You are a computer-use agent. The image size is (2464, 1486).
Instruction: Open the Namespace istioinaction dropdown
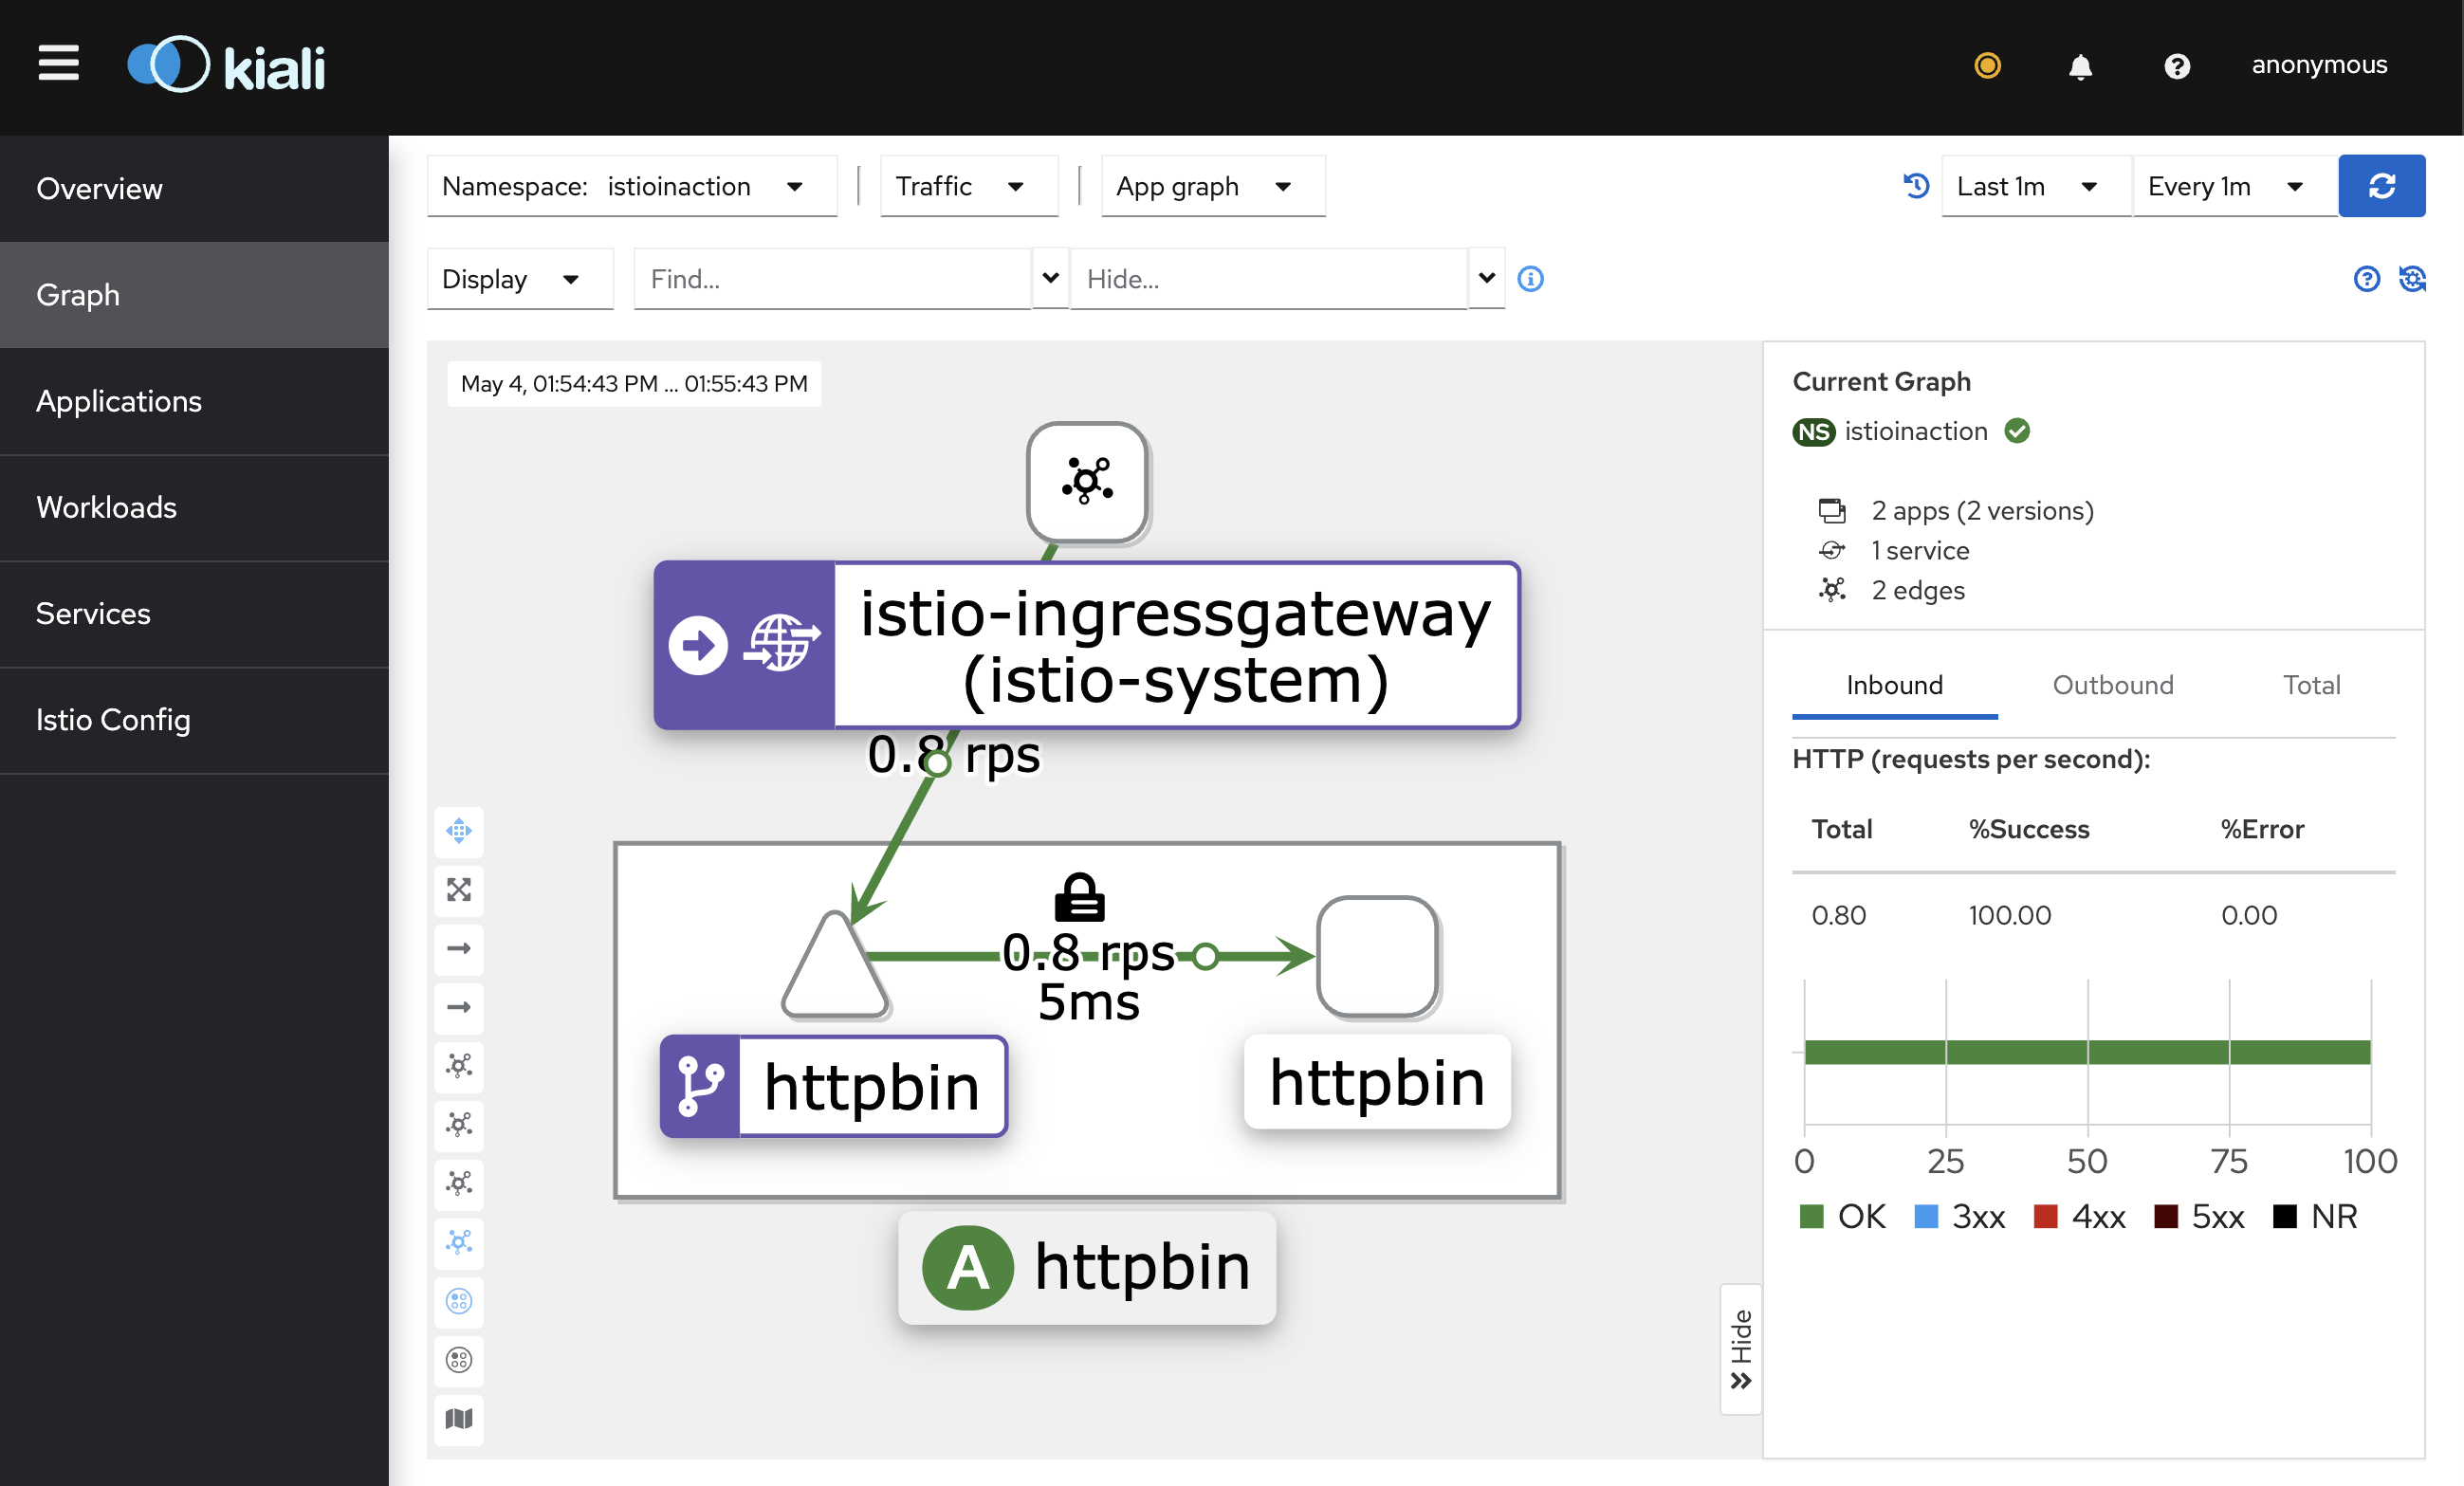pyautogui.click(x=632, y=186)
